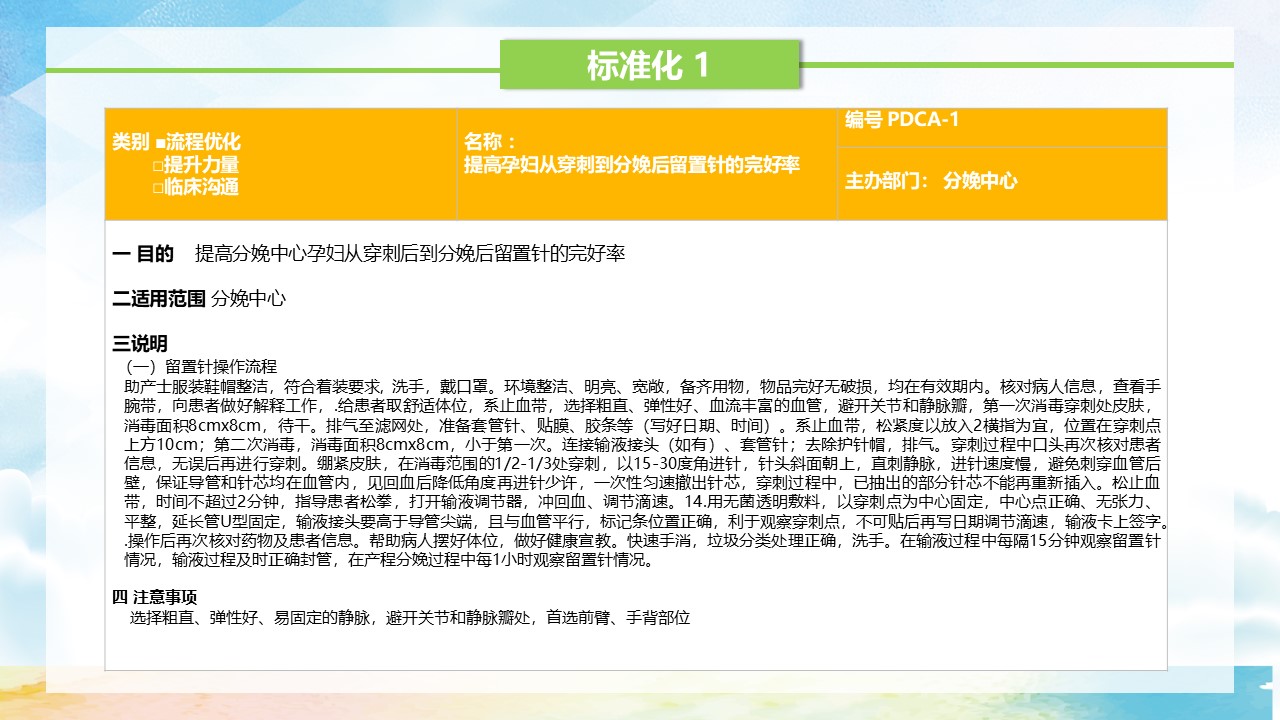This screenshot has width=1280, height=720.
Task: Select the 主办部门： 分娩中心 cell
Action: tap(931, 181)
